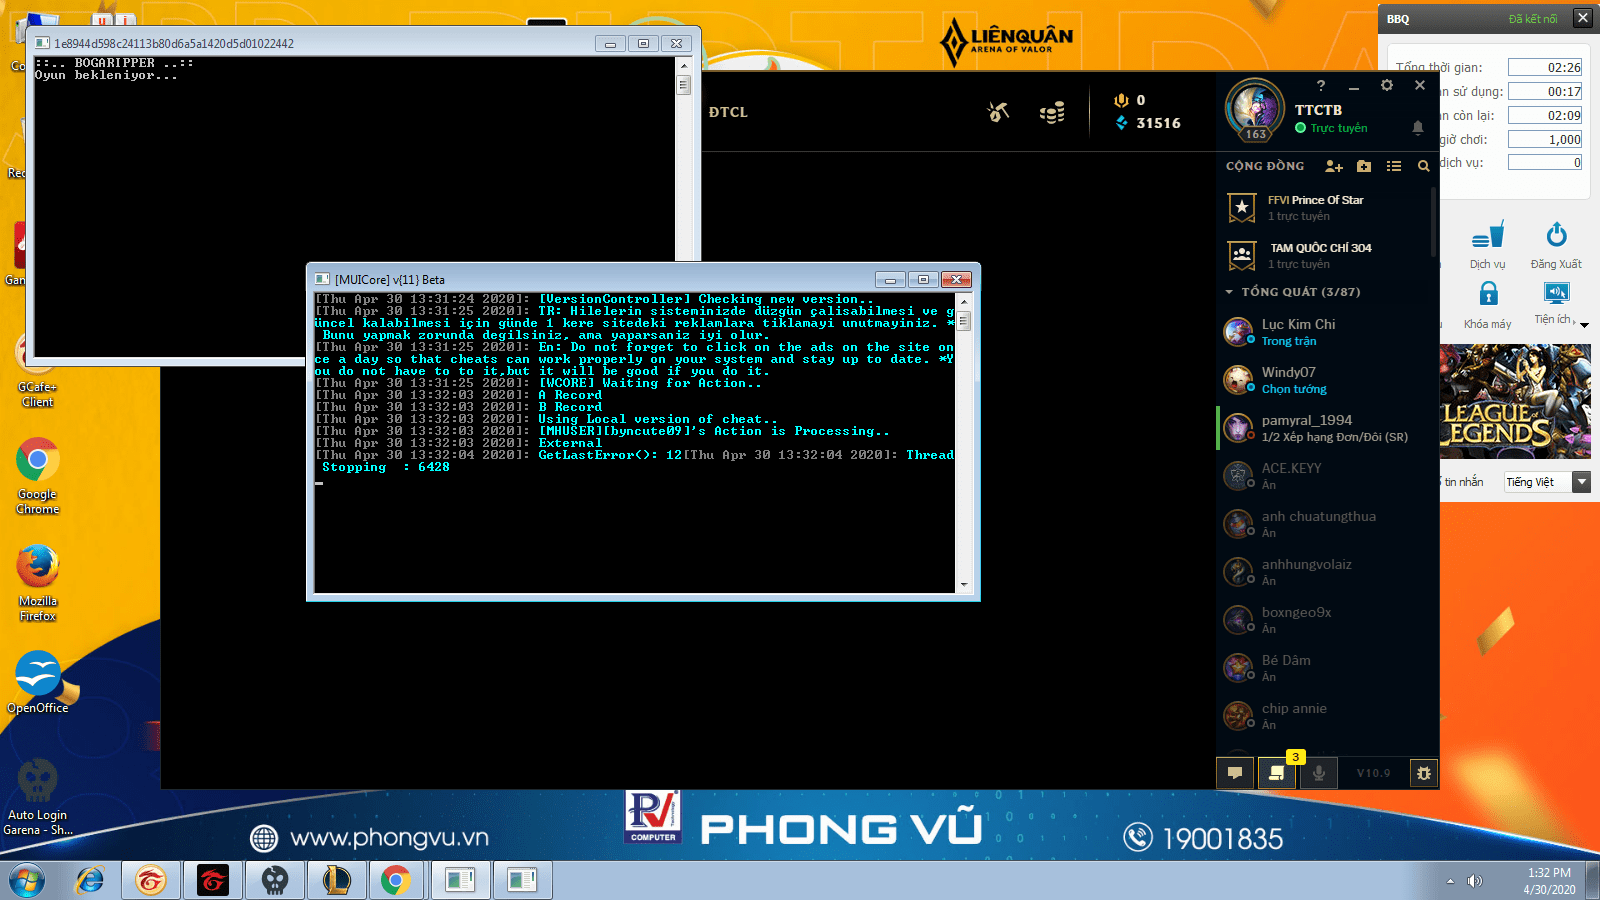Open missions icon with badge 3

tap(1277, 773)
